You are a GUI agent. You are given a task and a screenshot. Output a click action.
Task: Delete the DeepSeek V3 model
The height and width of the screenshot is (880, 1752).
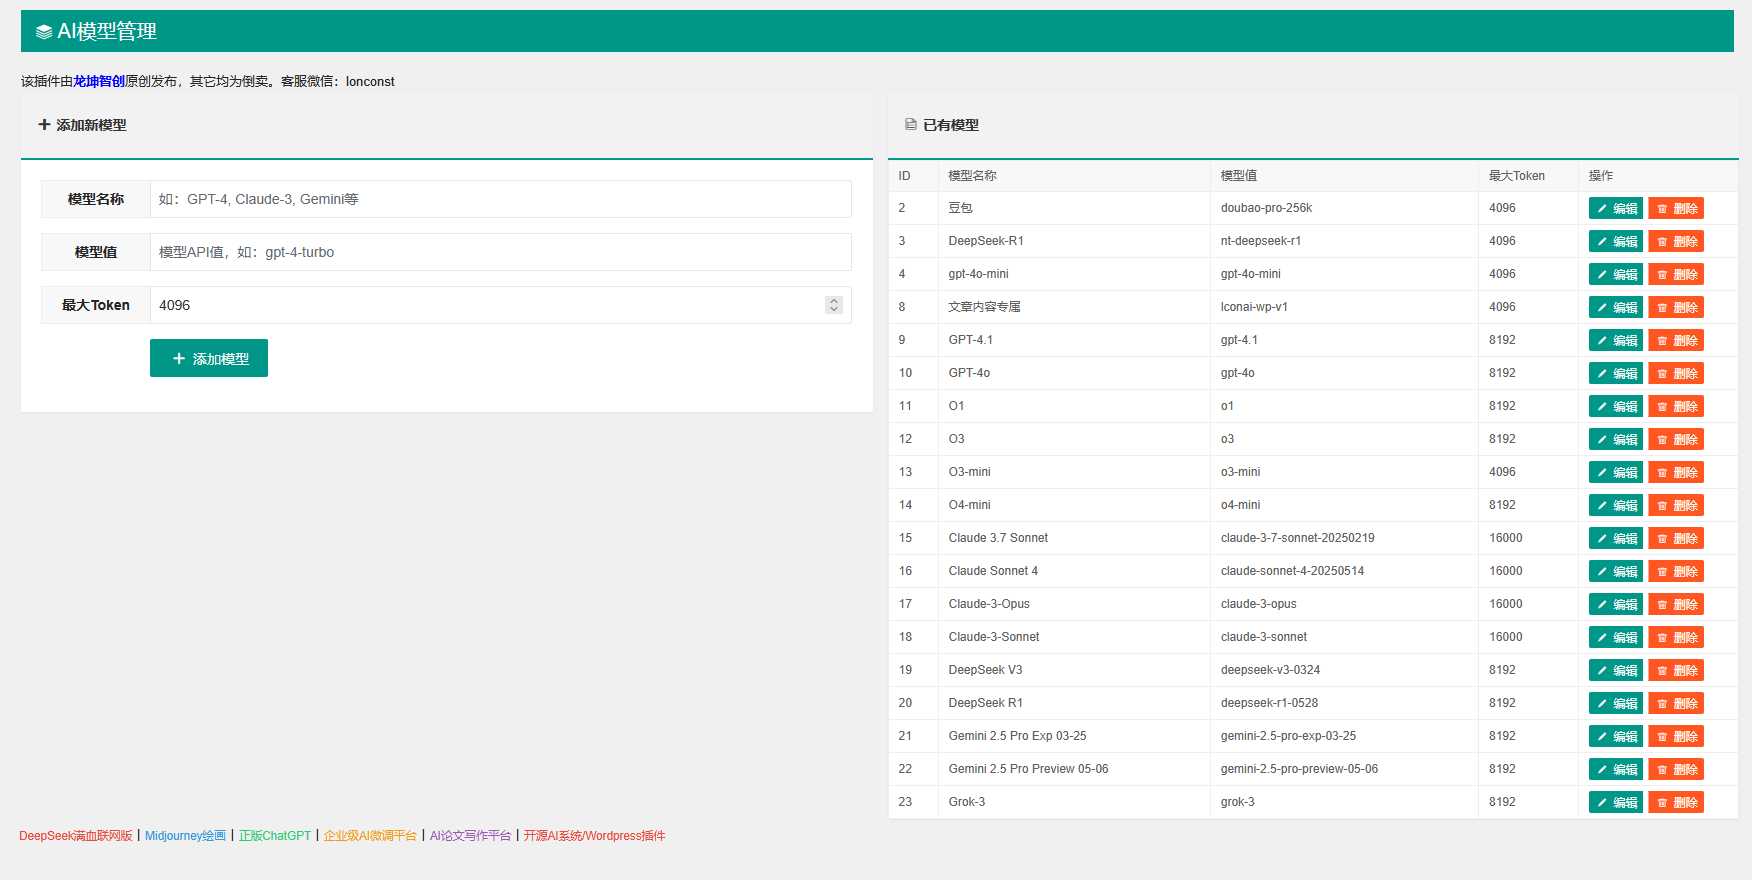pos(1675,670)
